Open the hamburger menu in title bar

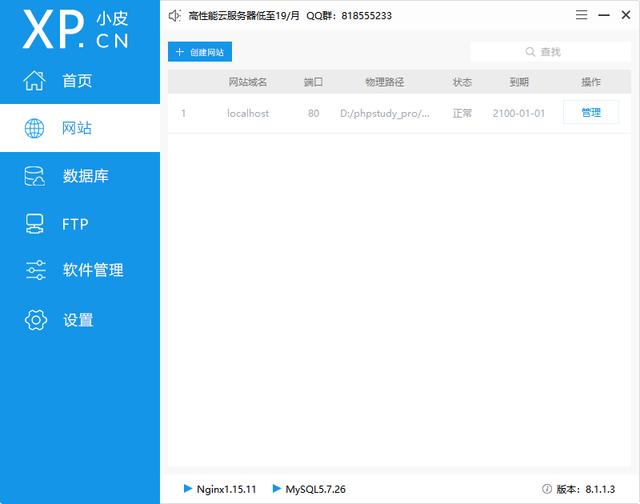click(582, 16)
